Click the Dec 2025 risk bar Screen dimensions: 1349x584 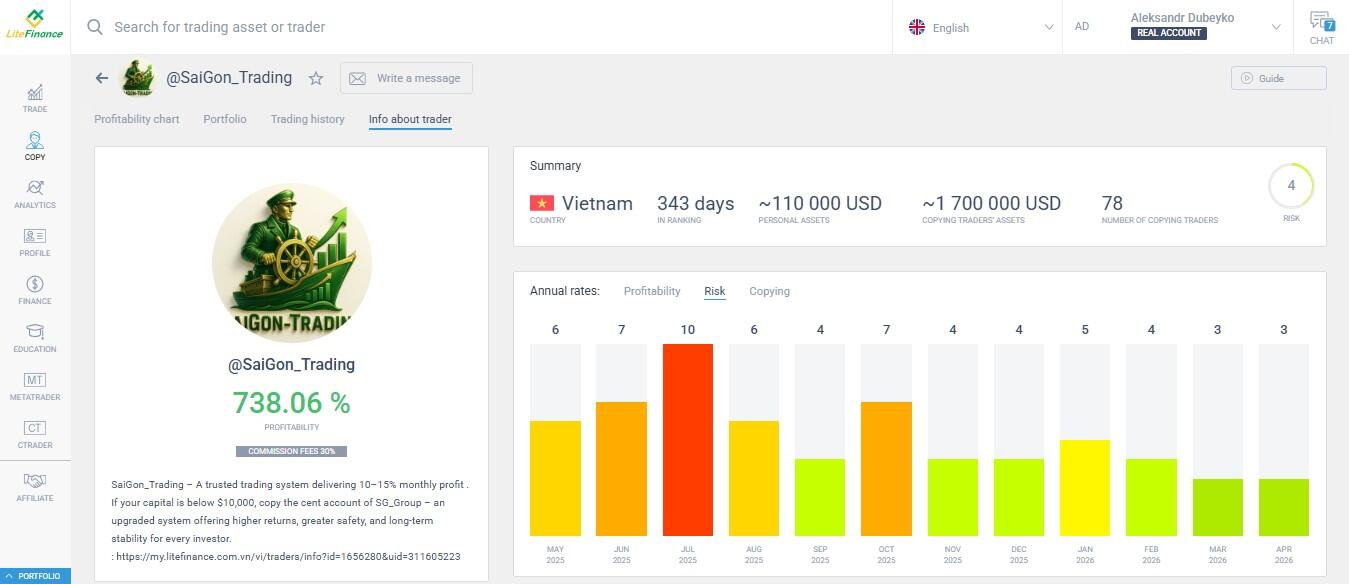click(1019, 497)
